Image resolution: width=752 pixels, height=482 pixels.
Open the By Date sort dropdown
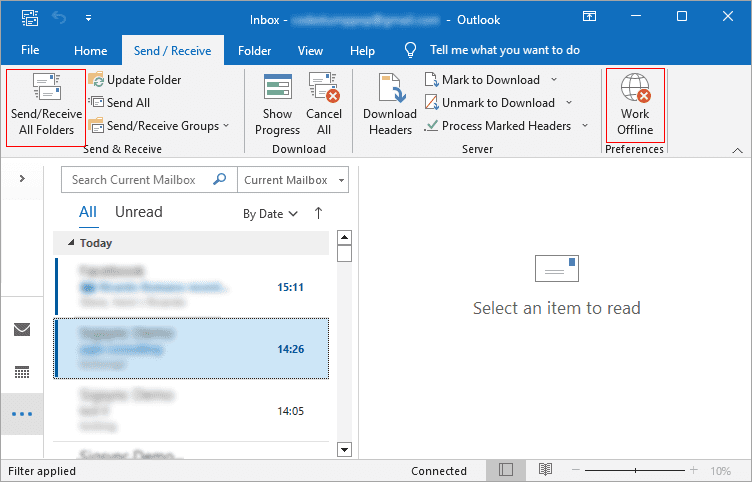pyautogui.click(x=270, y=214)
